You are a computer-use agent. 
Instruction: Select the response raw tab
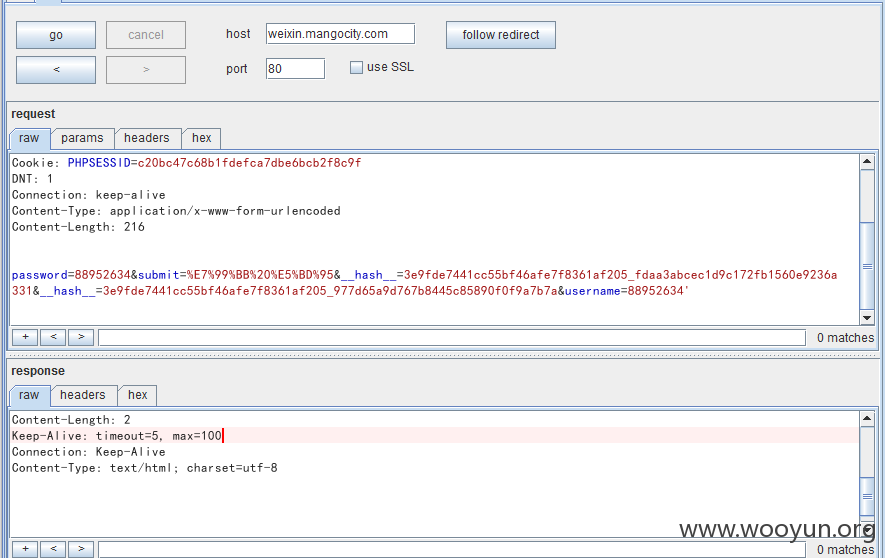[29, 395]
